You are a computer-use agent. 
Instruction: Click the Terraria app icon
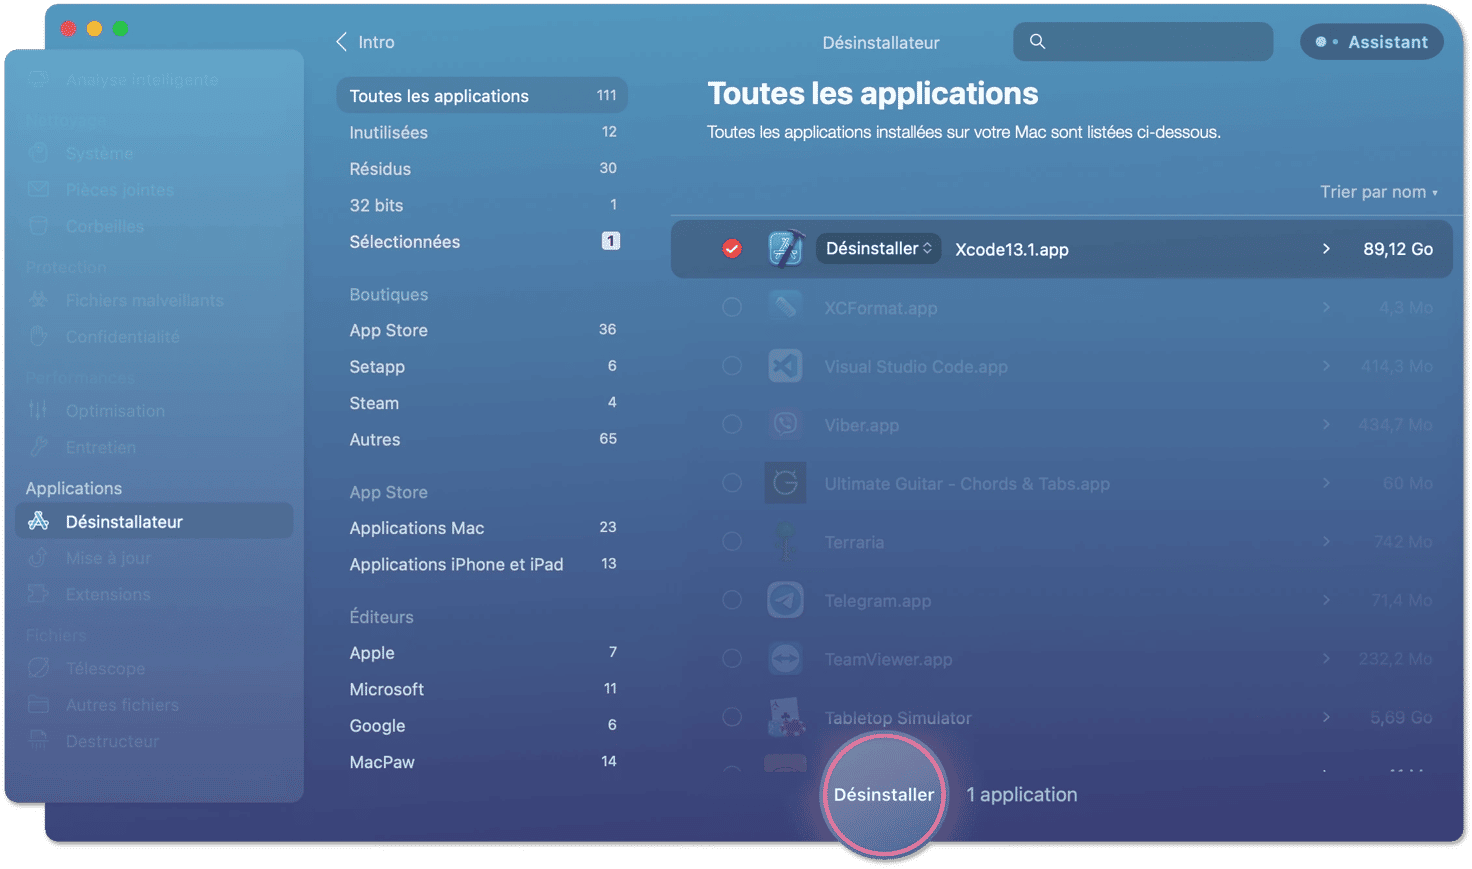(785, 542)
